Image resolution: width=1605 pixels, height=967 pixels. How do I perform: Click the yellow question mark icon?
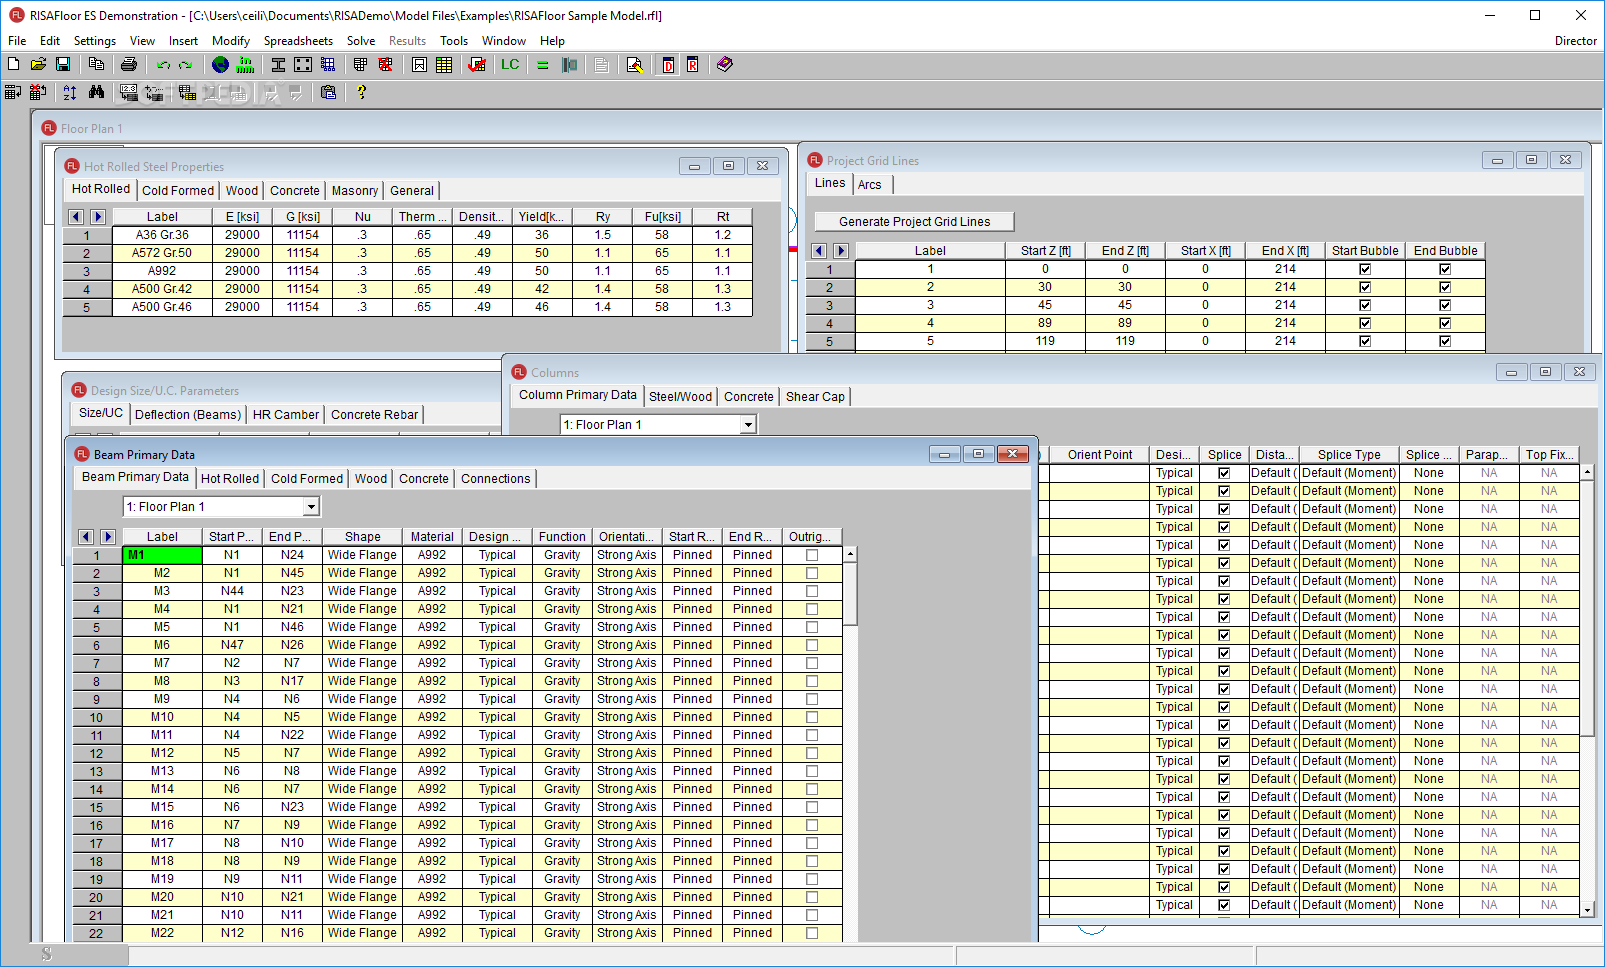click(x=362, y=92)
